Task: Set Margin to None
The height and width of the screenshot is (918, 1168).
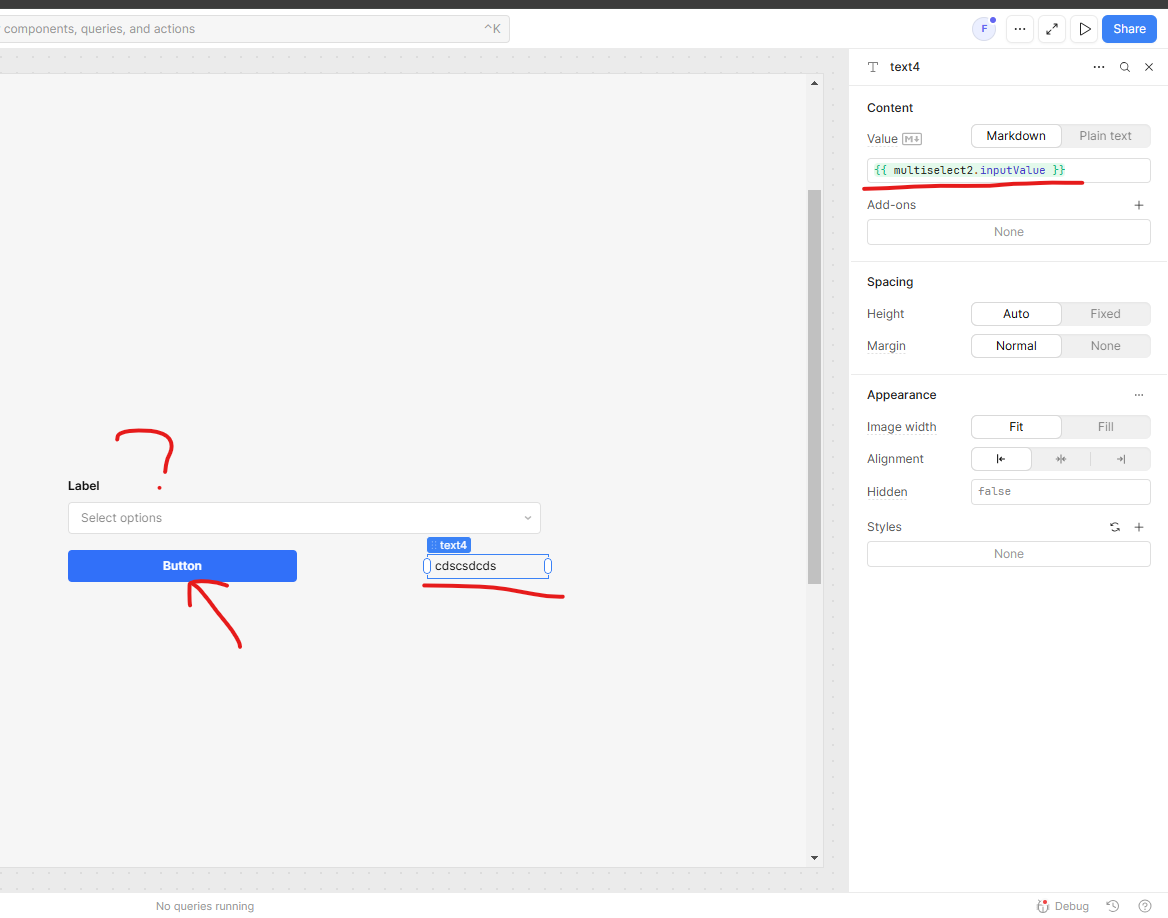Action: coord(1105,346)
